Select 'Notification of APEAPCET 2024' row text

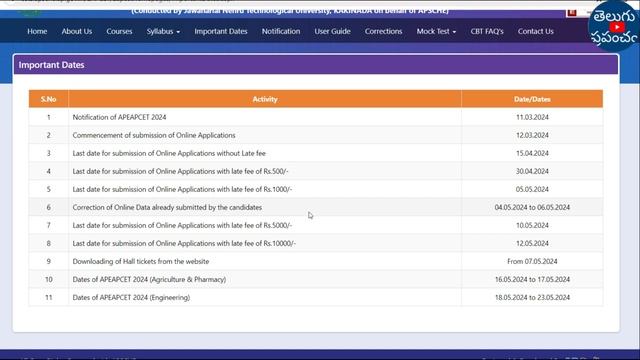119,117
